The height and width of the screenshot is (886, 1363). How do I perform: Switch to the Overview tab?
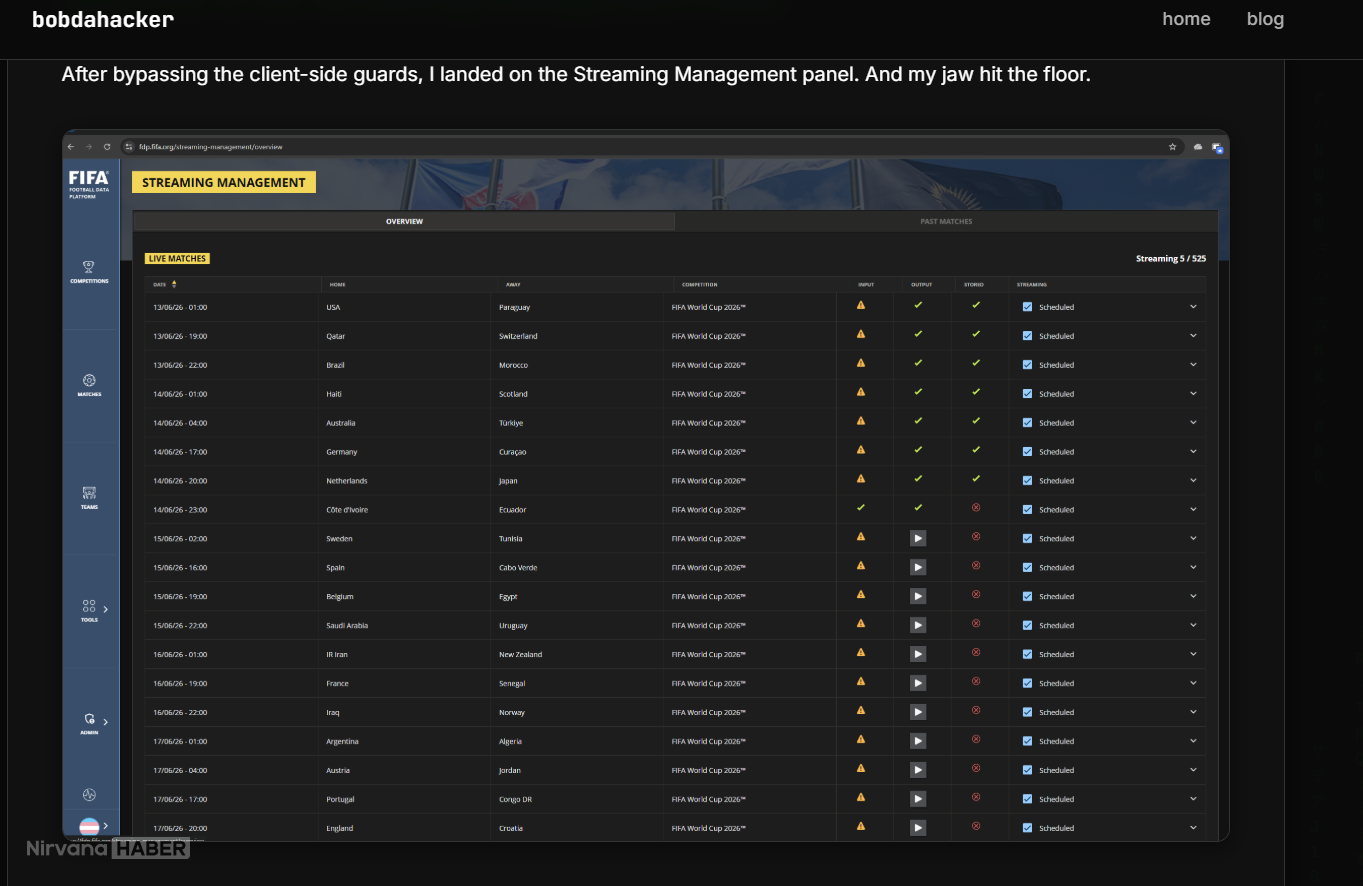[404, 221]
